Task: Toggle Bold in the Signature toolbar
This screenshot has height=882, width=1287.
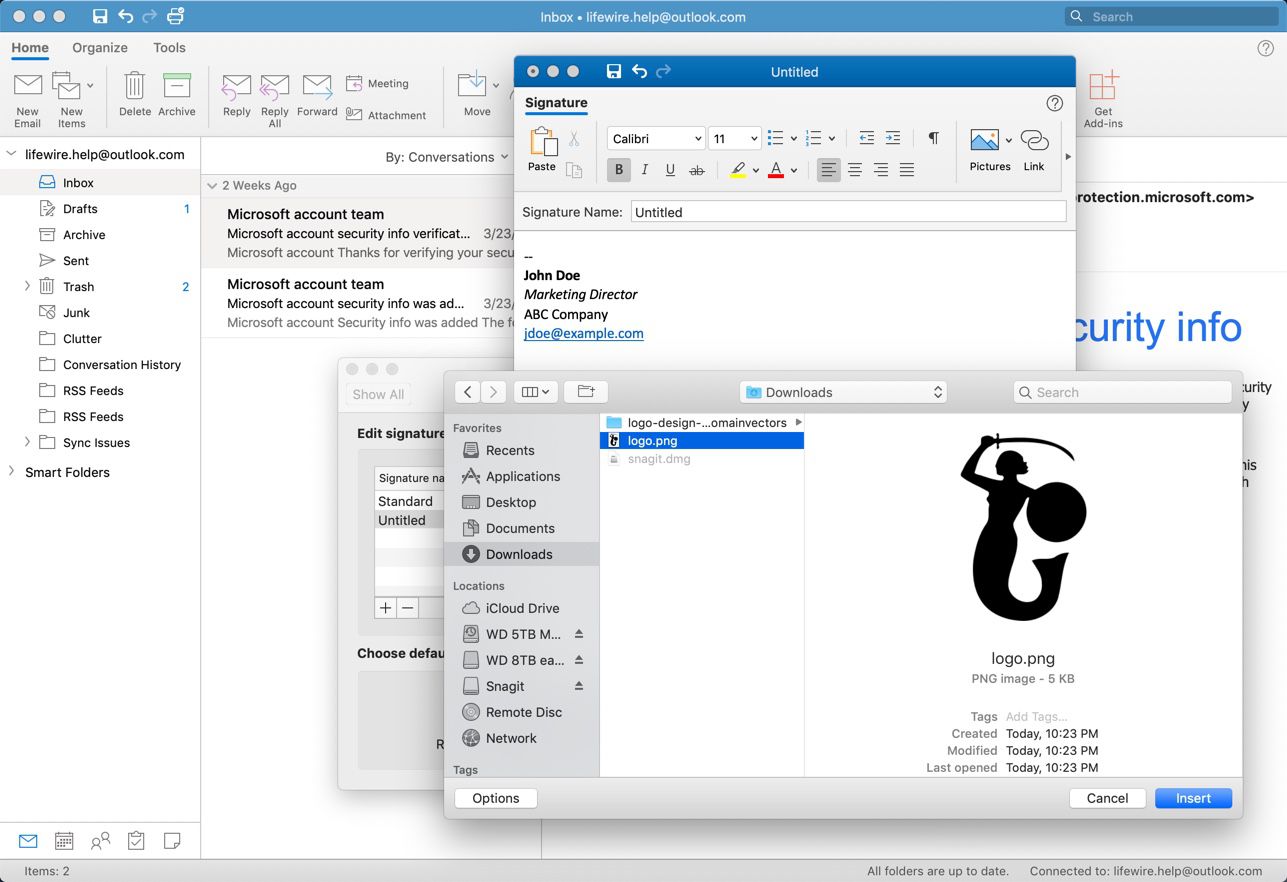Action: [619, 170]
